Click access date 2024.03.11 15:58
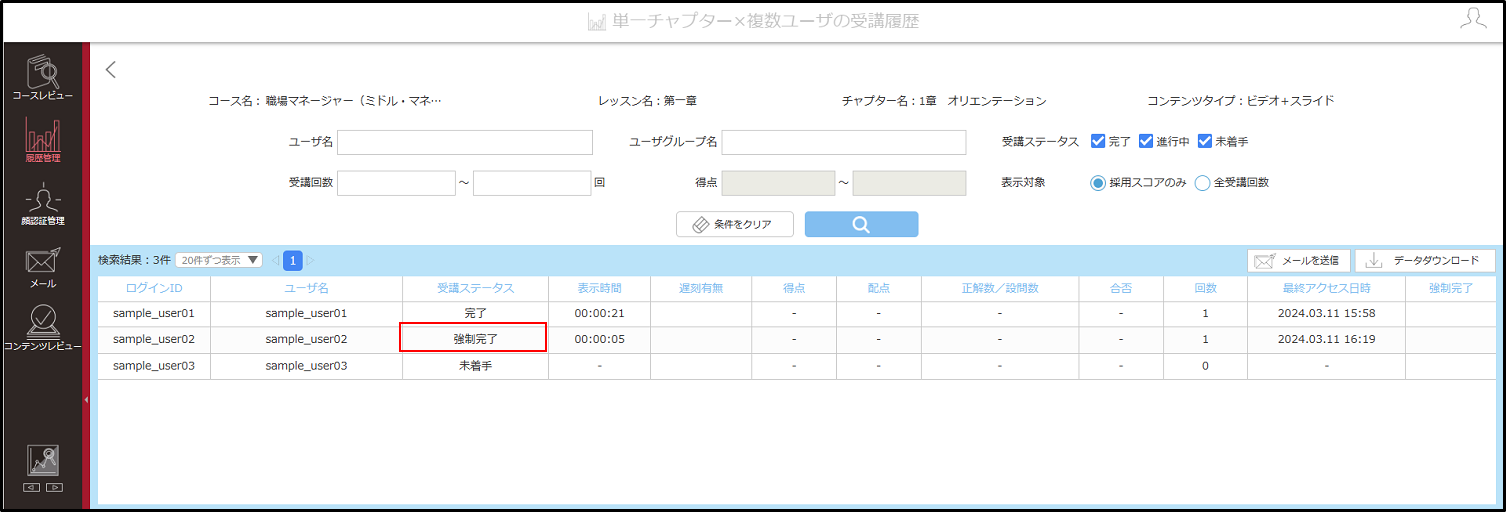 click(x=1326, y=313)
